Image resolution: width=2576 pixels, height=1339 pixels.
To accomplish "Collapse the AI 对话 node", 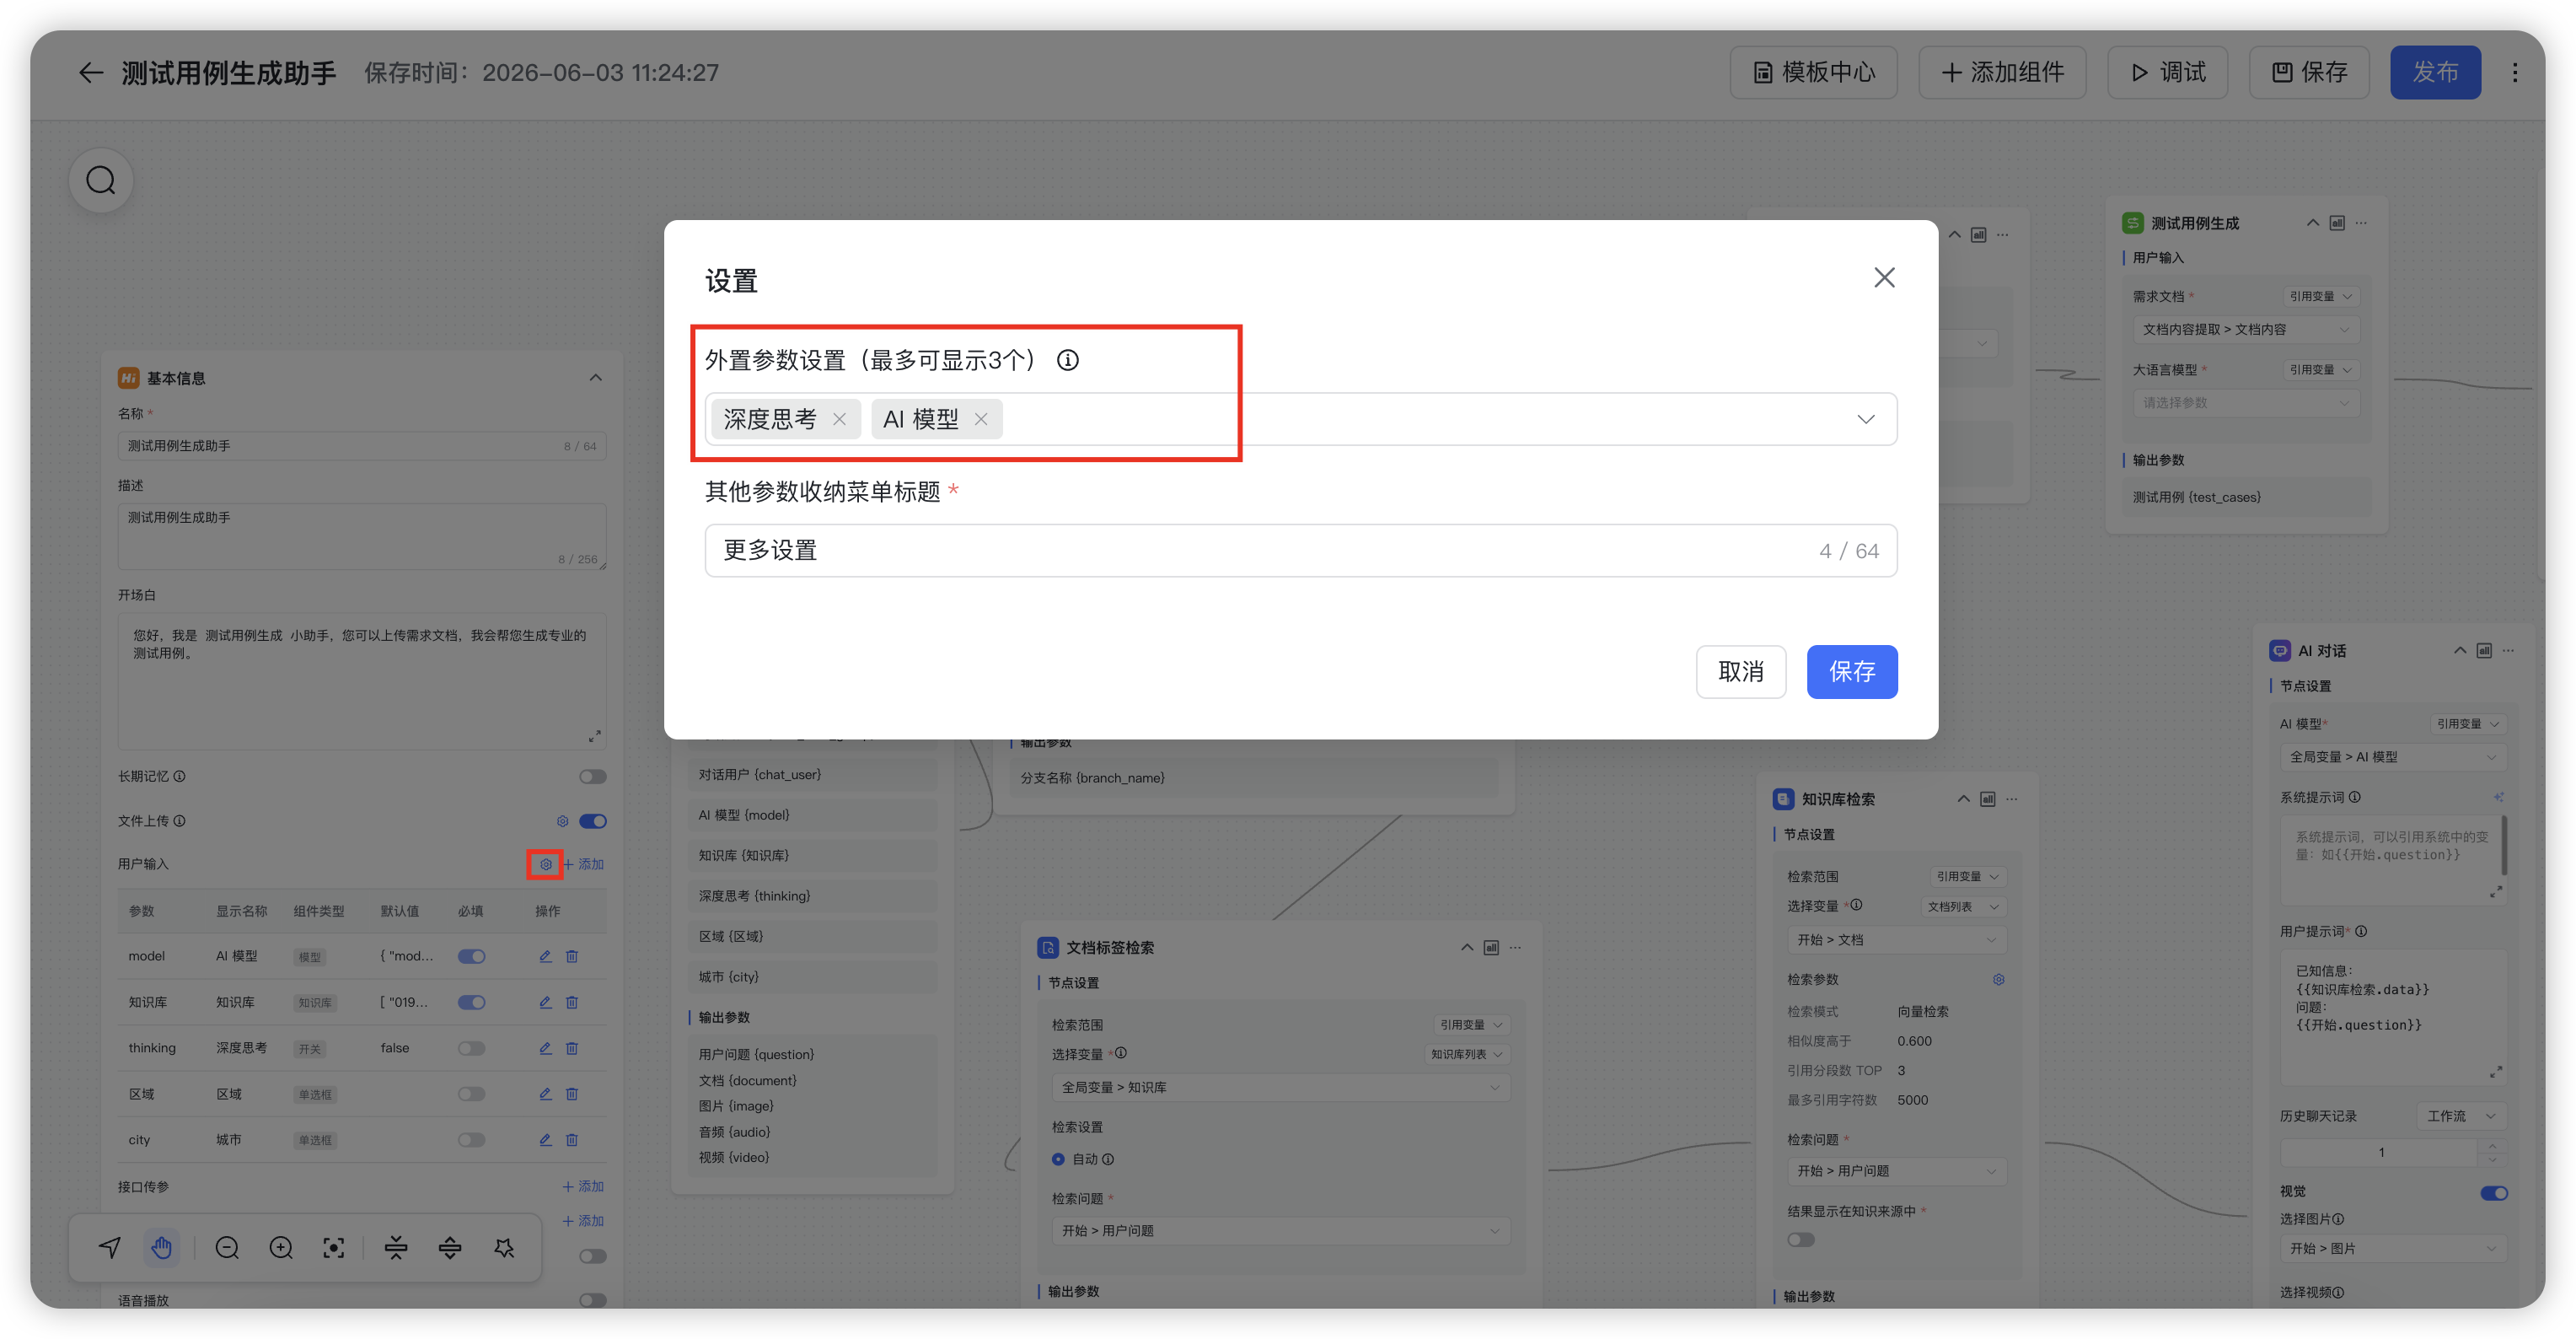I will point(2460,651).
